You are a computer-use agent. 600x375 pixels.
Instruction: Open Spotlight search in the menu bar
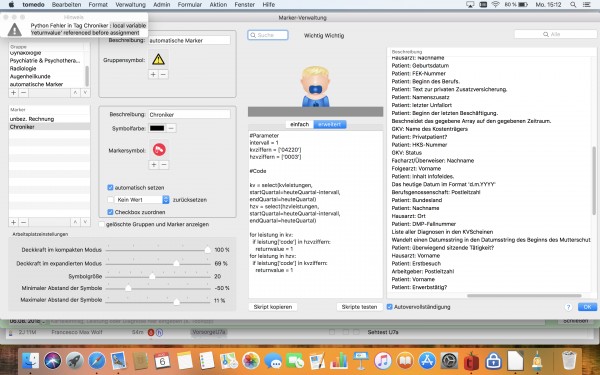[573, 5]
